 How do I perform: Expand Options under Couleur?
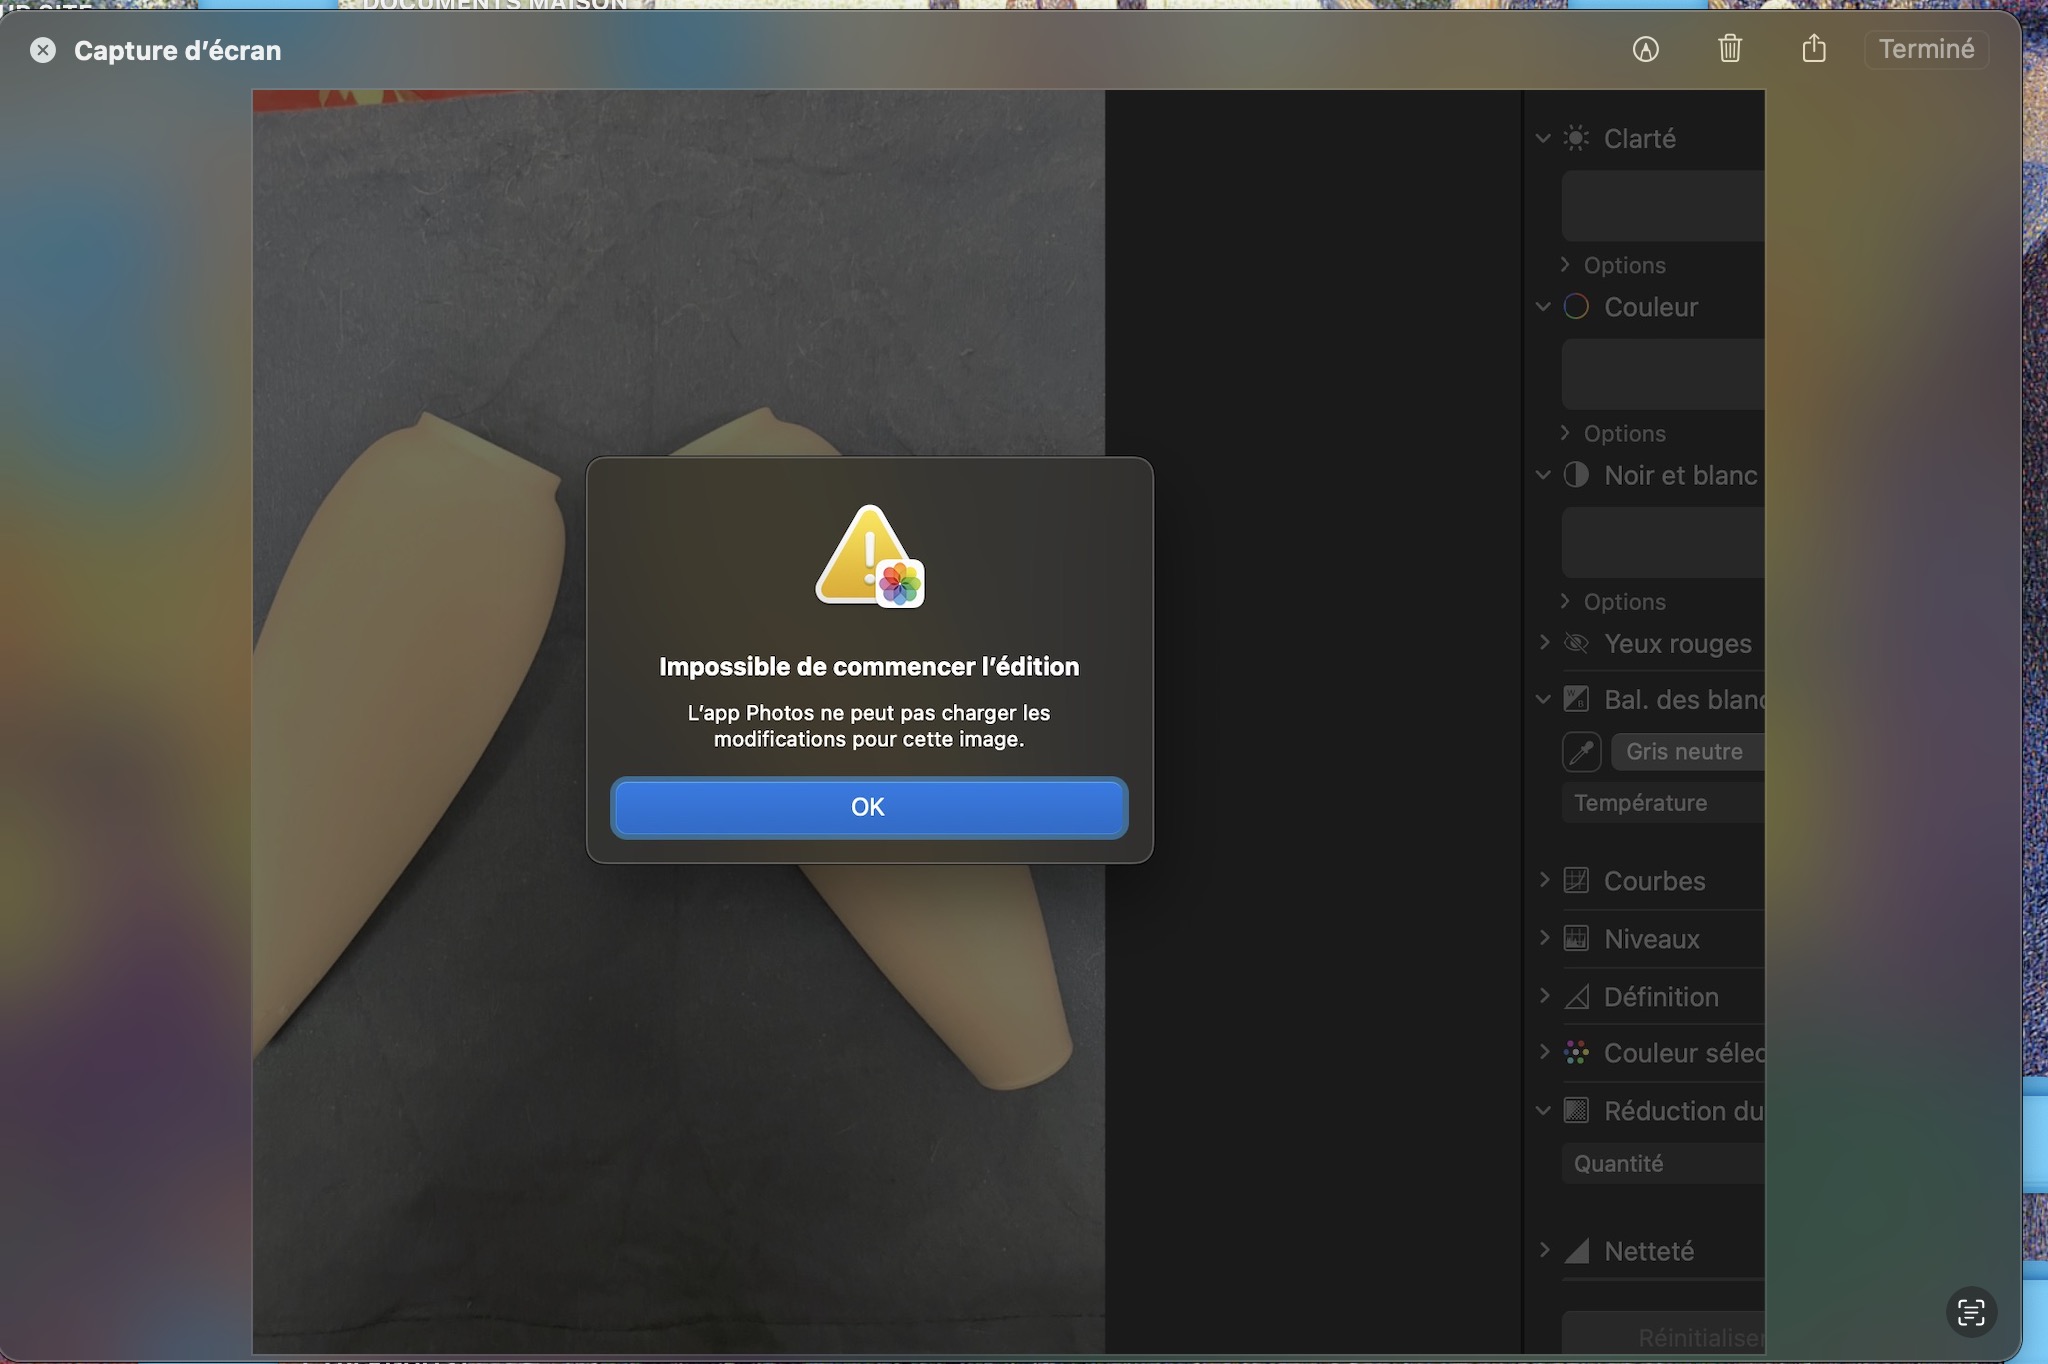pyautogui.click(x=1566, y=433)
